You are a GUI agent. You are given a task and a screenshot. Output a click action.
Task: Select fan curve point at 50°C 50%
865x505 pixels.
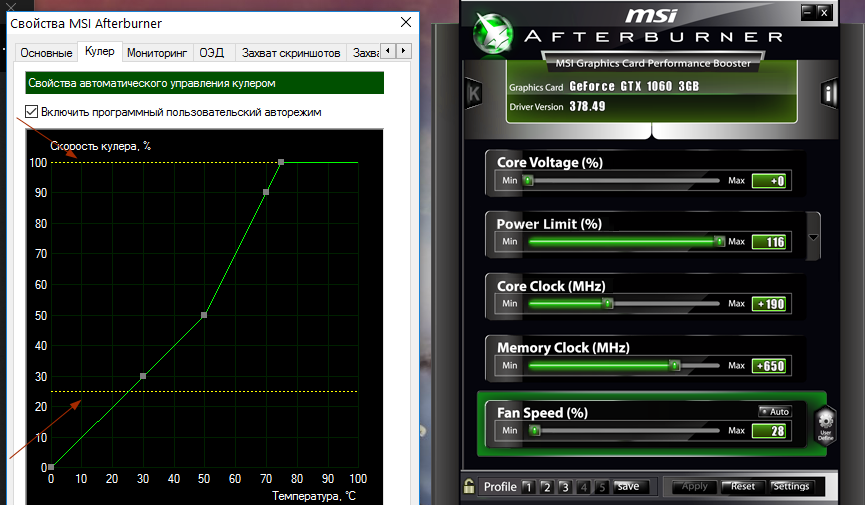pyautogui.click(x=204, y=315)
